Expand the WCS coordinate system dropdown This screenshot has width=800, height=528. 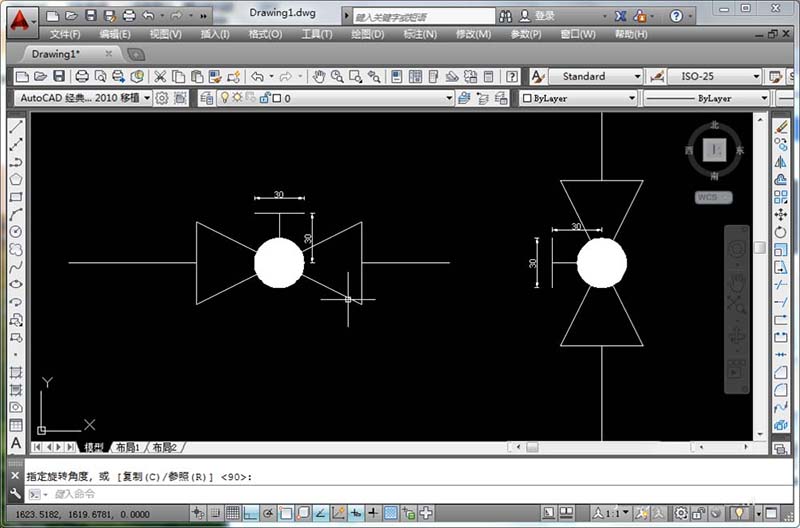point(713,197)
